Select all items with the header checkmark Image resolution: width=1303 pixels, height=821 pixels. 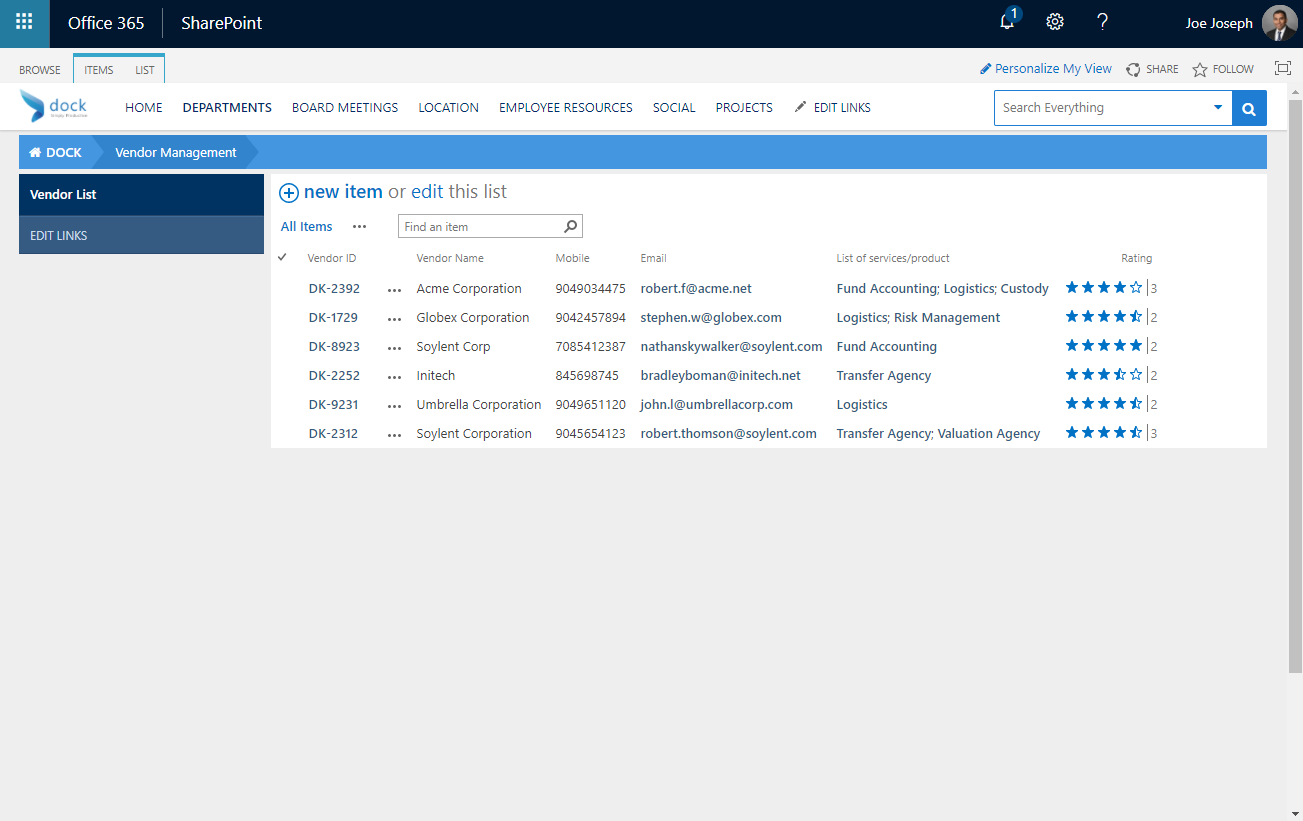point(282,258)
